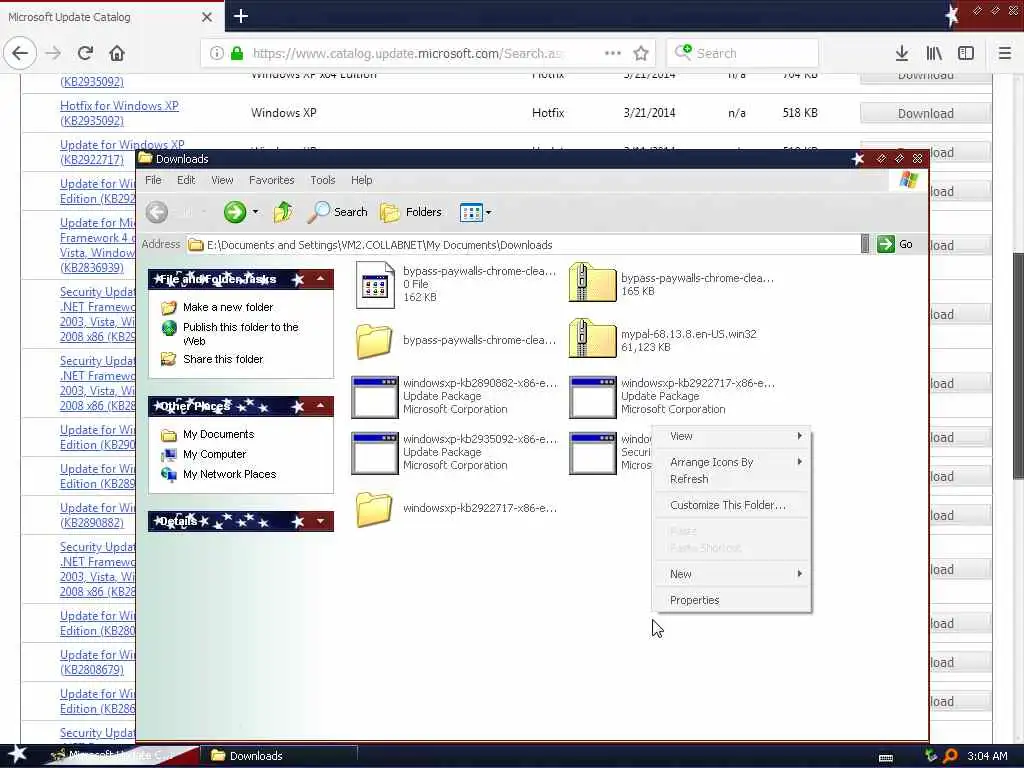Click the system tray clock showing 3:04 AM
1024x768 pixels.
click(x=987, y=756)
